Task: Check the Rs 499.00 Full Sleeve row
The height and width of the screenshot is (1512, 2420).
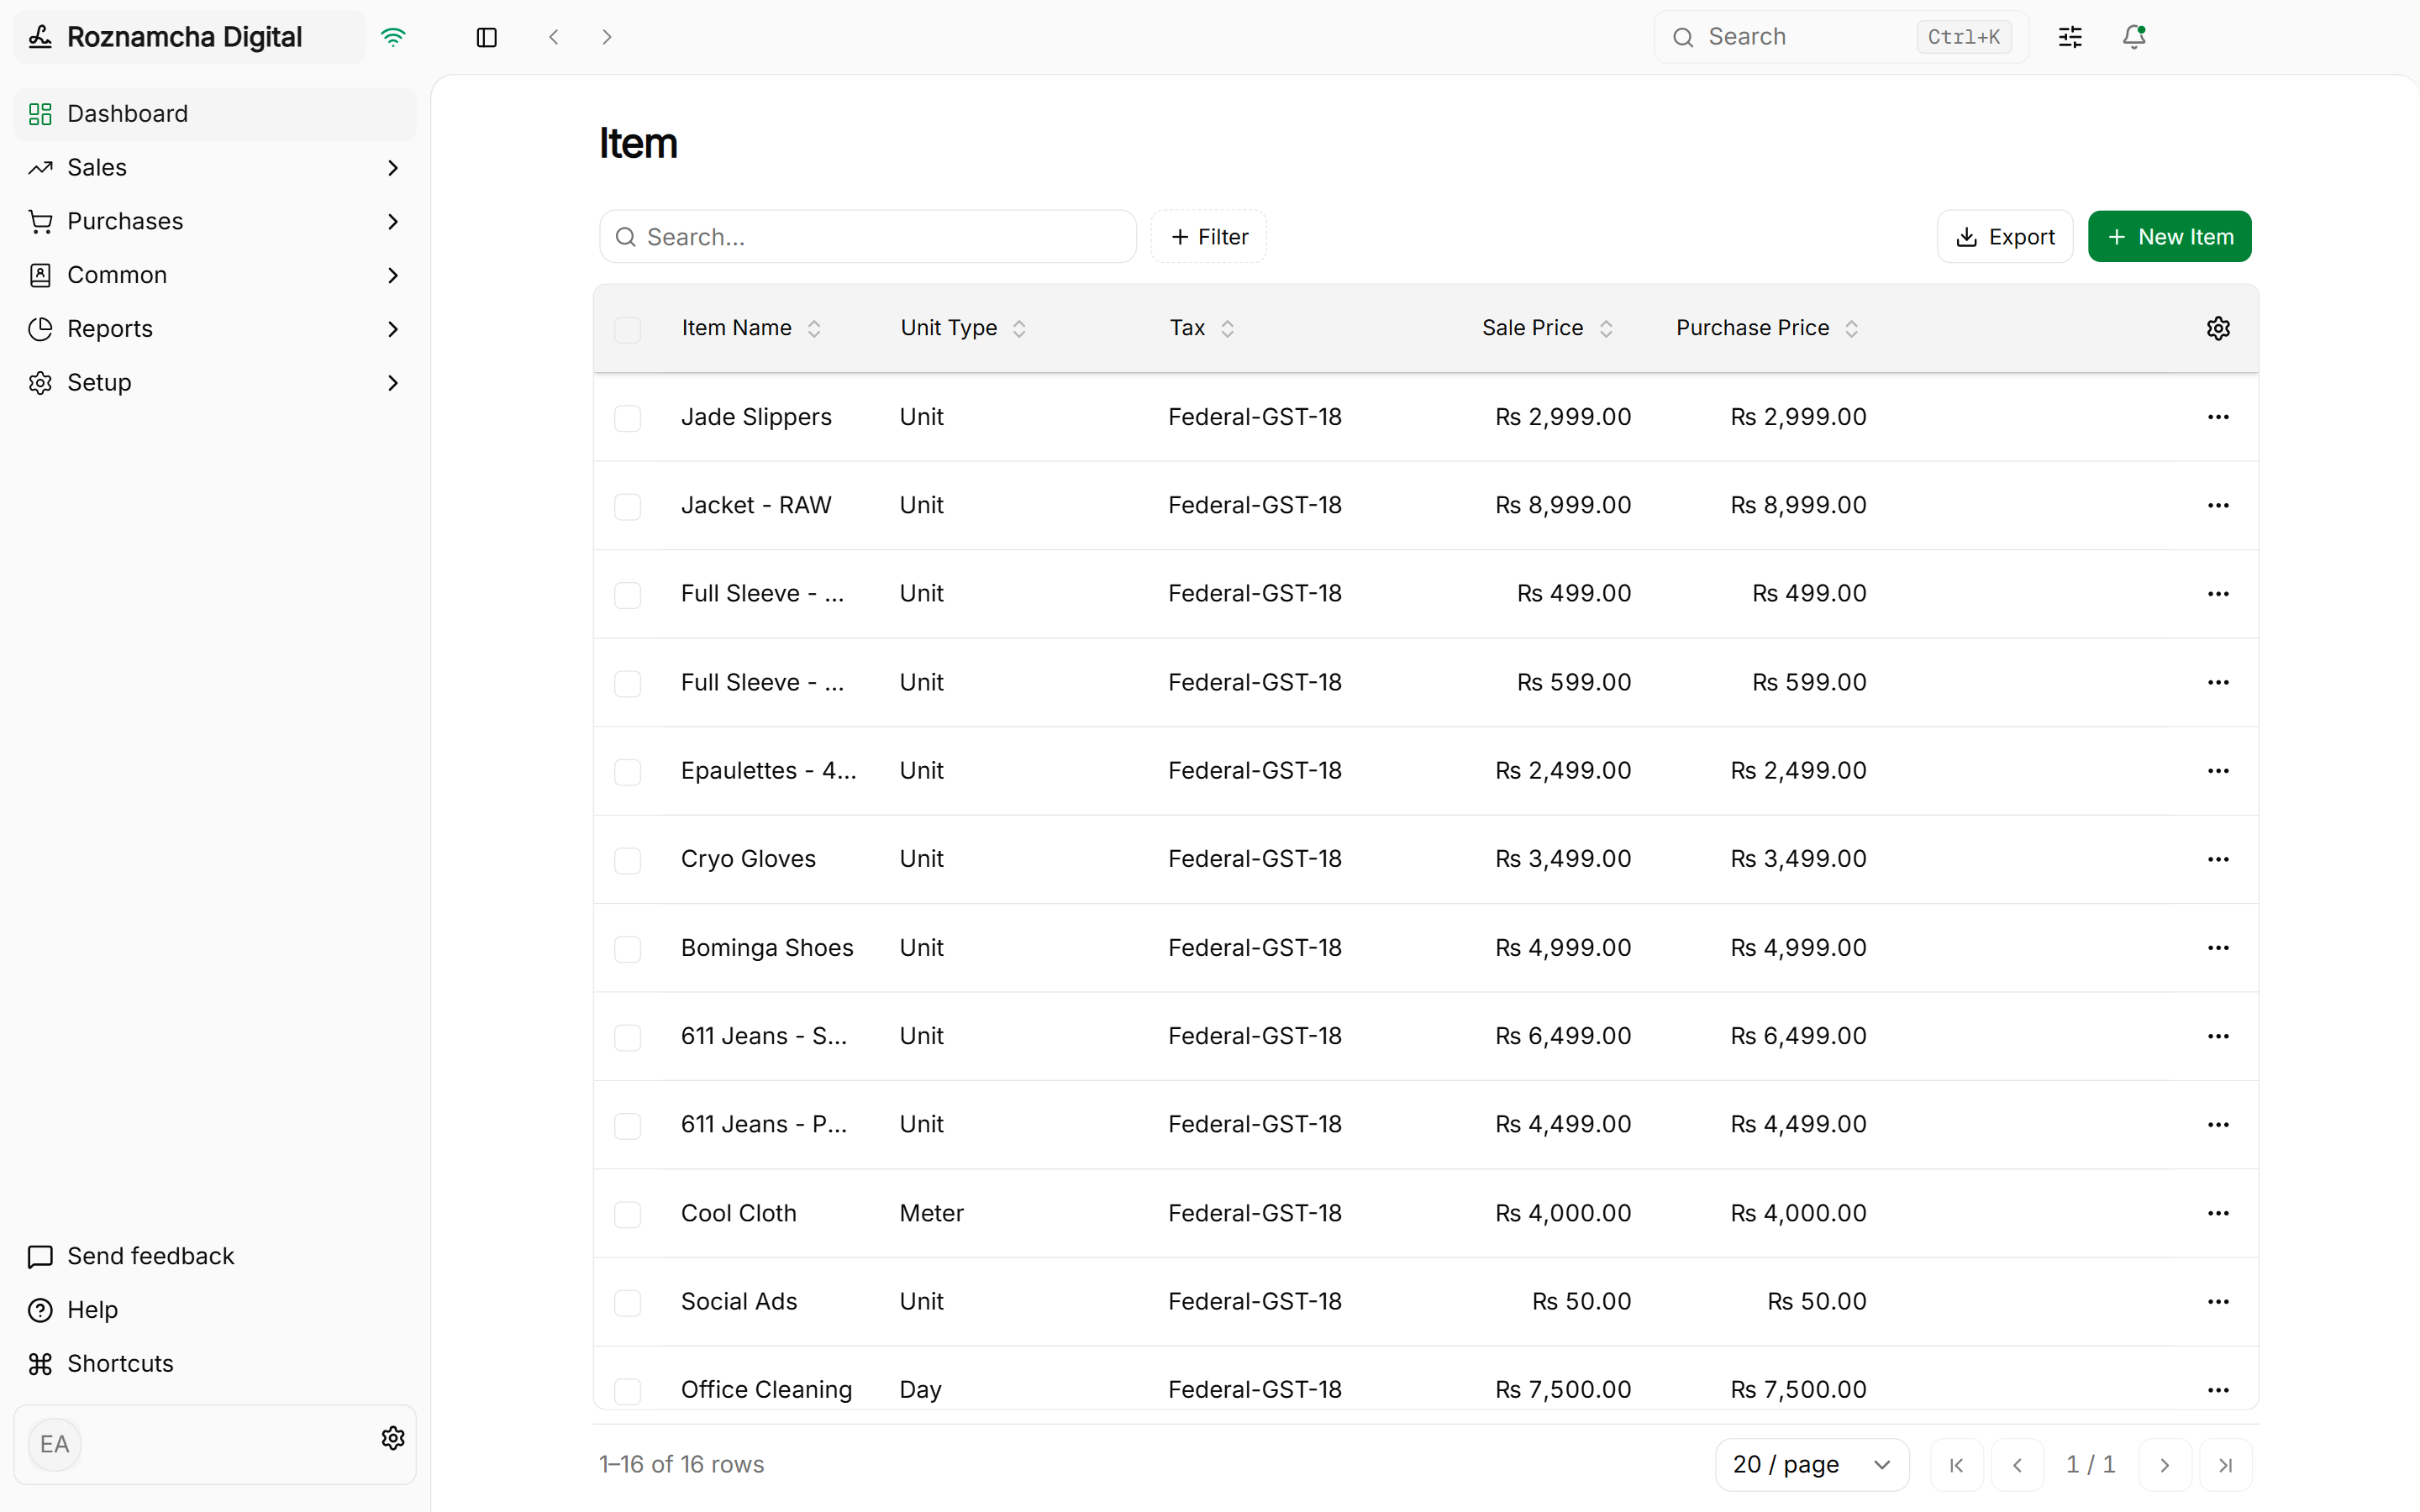Action: 627,595
